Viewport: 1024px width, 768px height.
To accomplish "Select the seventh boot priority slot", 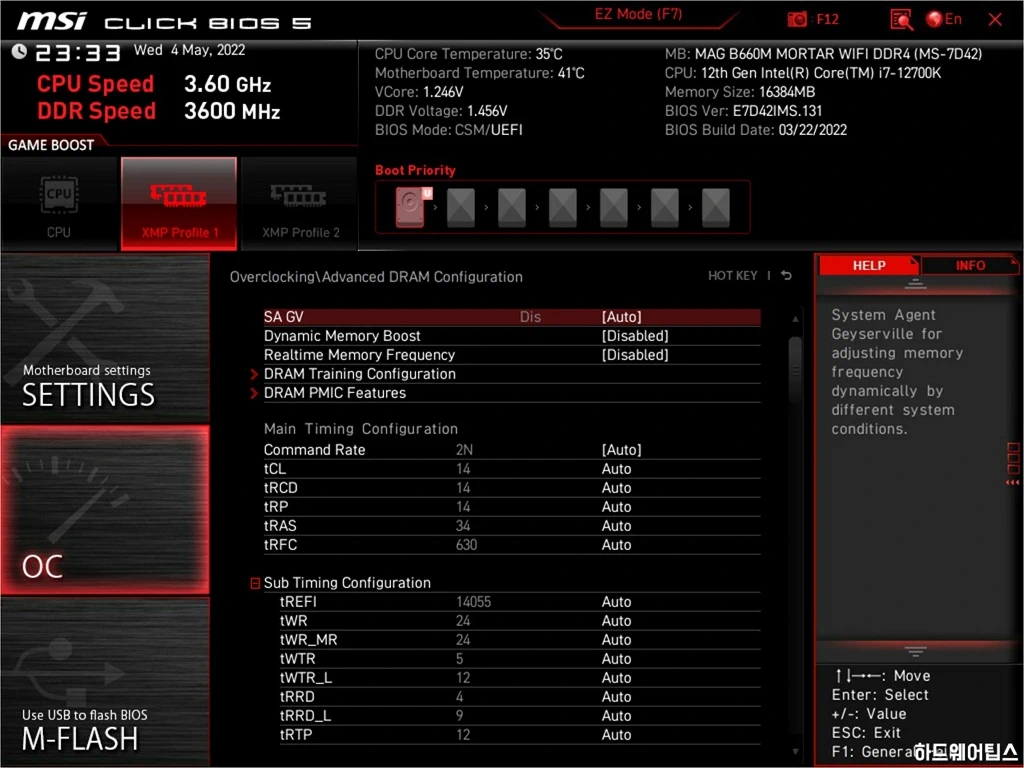I will coord(716,208).
